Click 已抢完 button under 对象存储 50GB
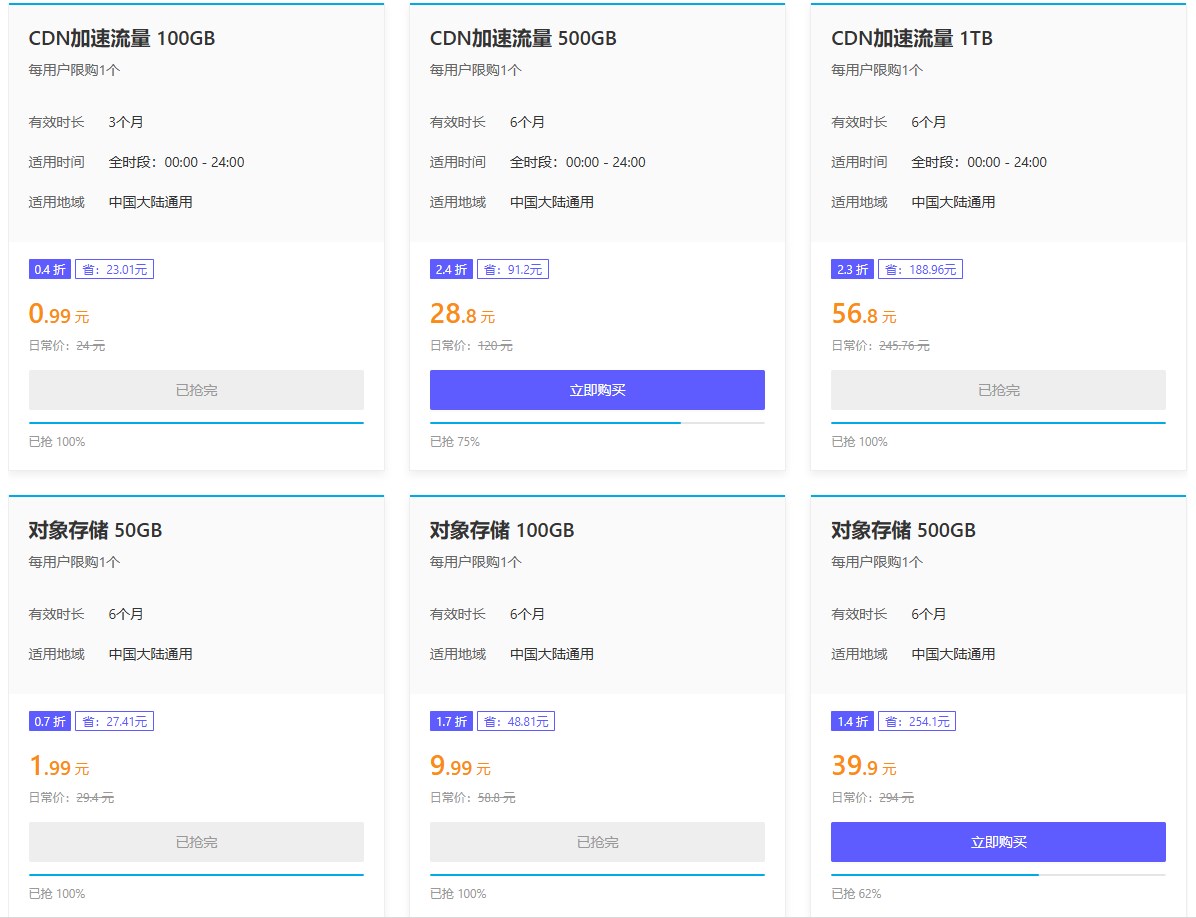Screen dimensions: 1196x918 click(x=196, y=842)
